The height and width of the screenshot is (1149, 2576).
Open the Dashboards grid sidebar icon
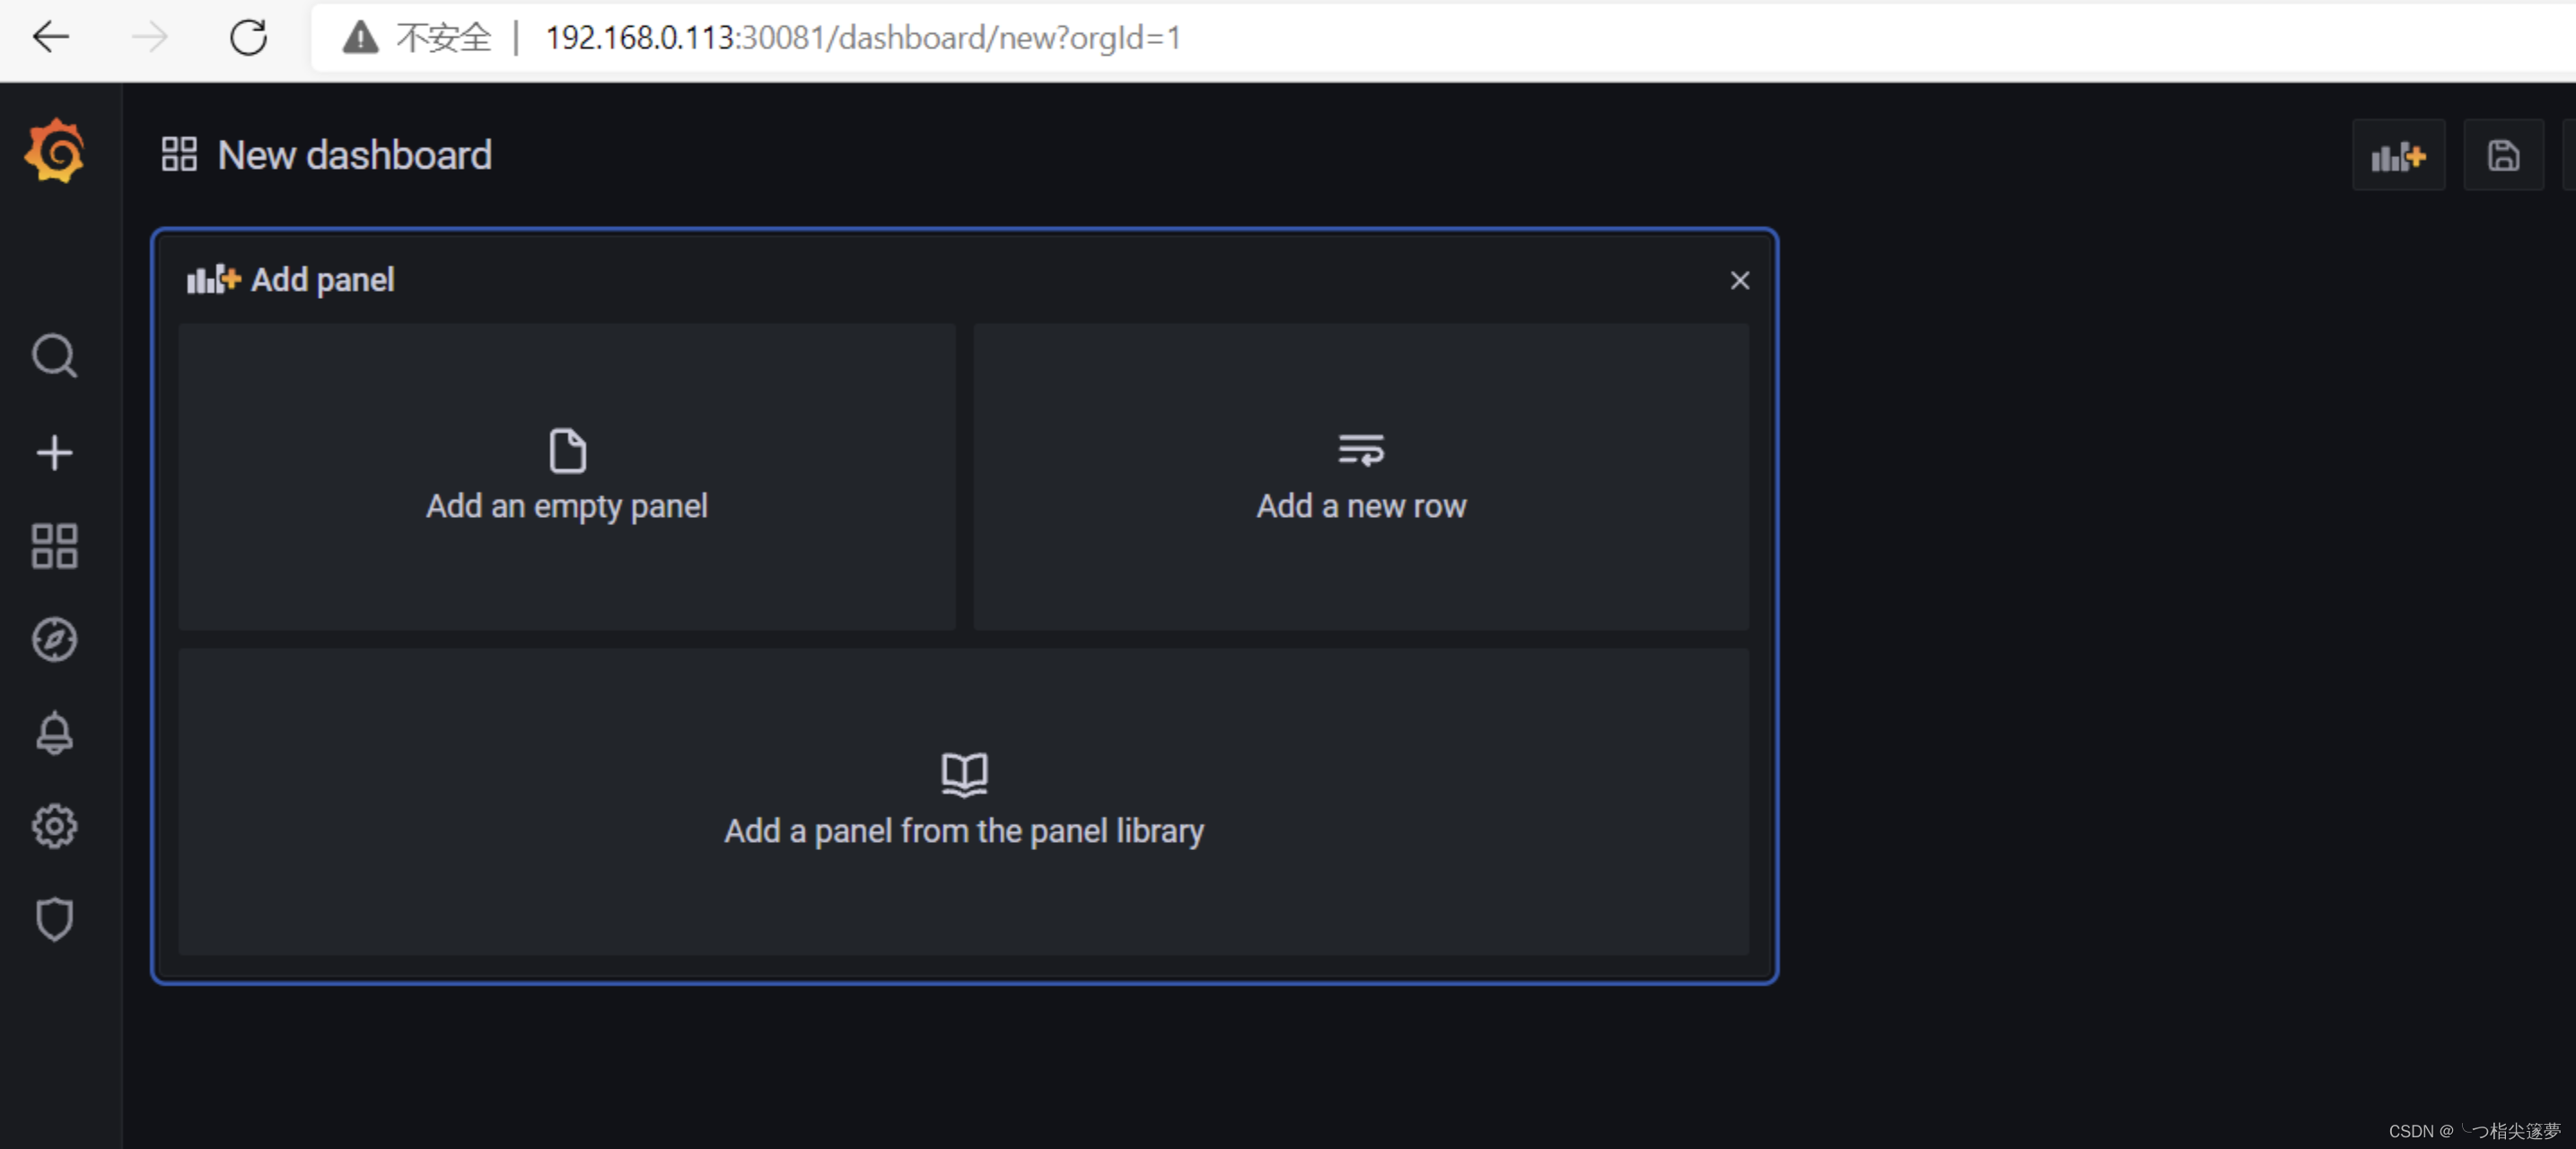[x=55, y=546]
